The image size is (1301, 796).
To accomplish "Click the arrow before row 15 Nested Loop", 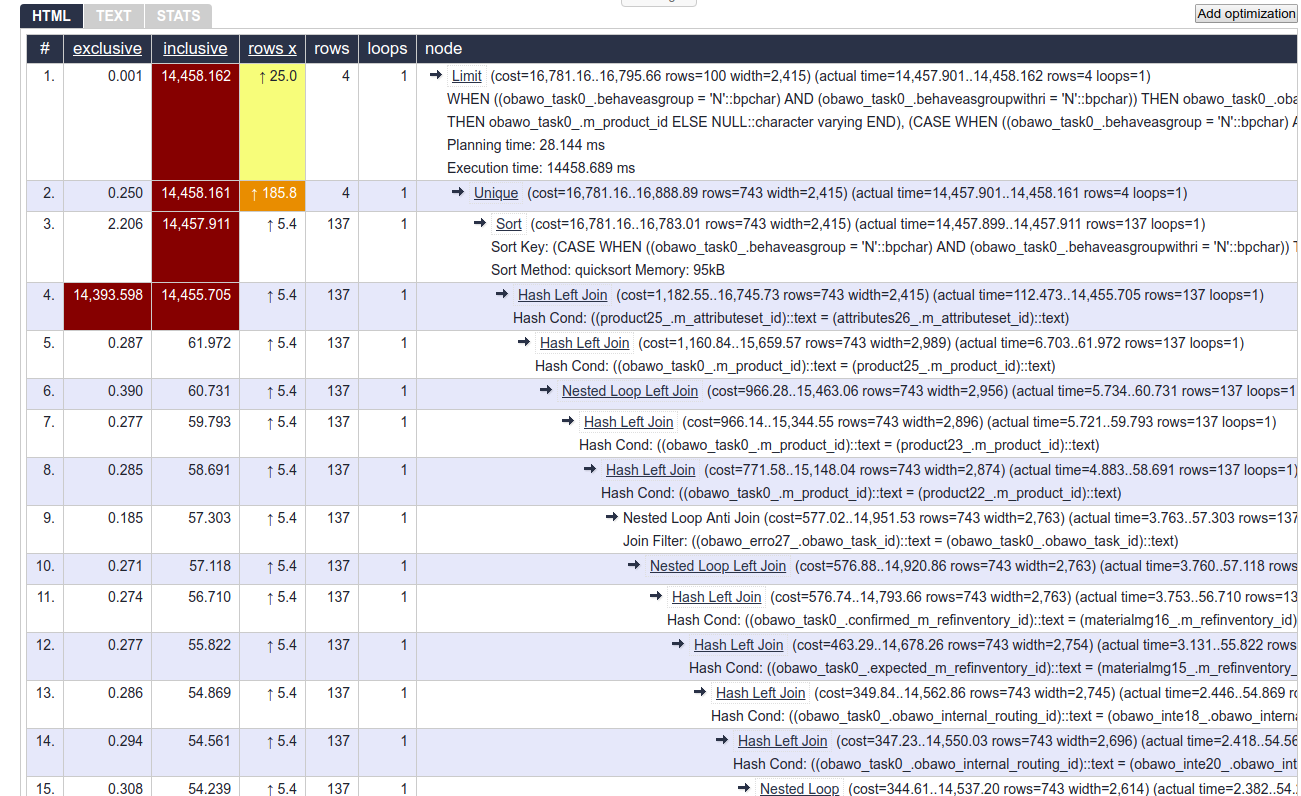I will point(744,788).
